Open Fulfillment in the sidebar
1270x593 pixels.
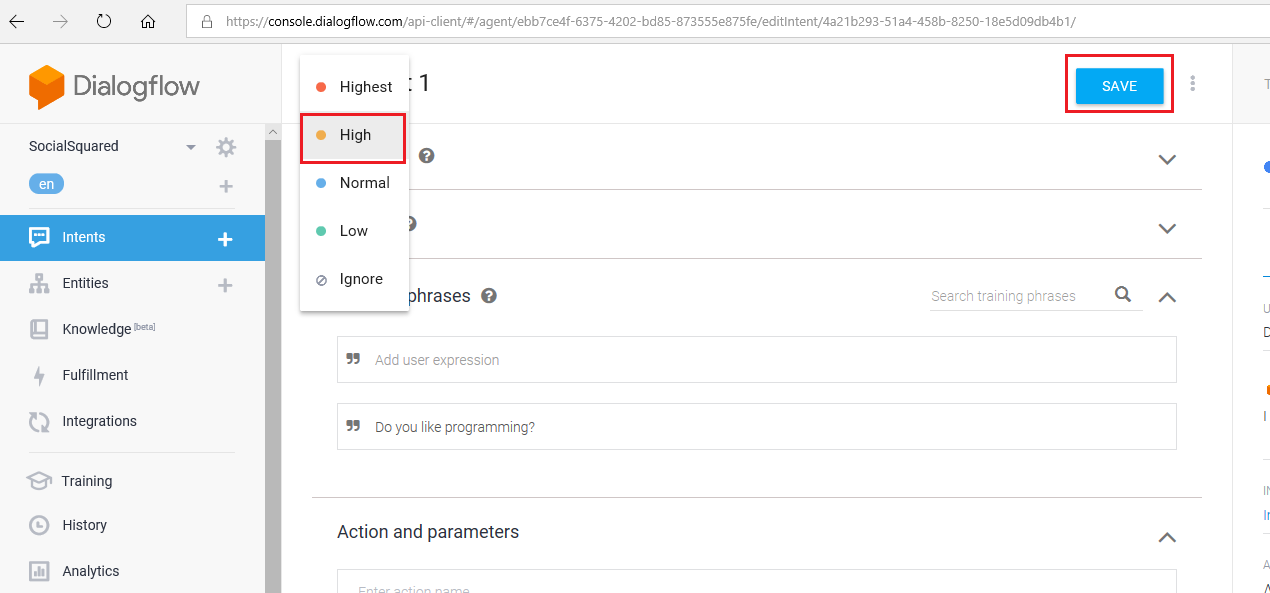[95, 375]
